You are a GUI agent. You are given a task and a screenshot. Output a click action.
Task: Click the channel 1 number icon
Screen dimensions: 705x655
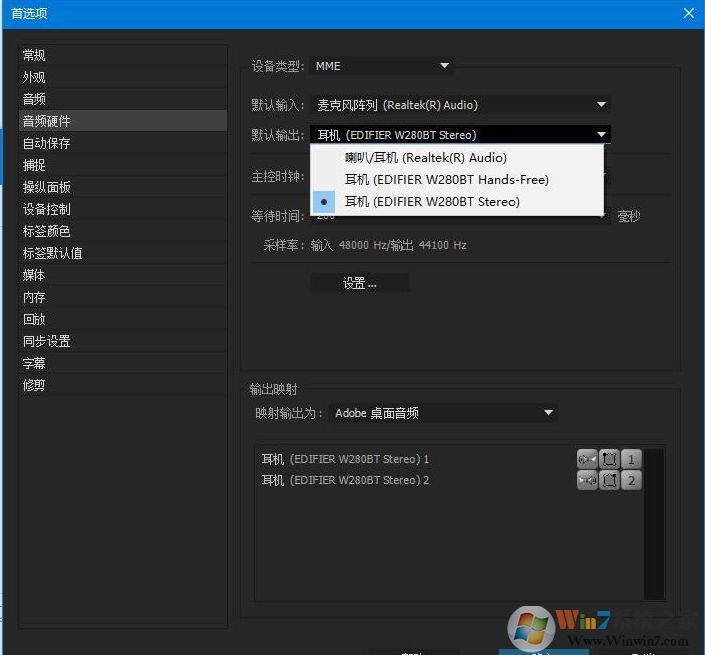tap(631, 459)
